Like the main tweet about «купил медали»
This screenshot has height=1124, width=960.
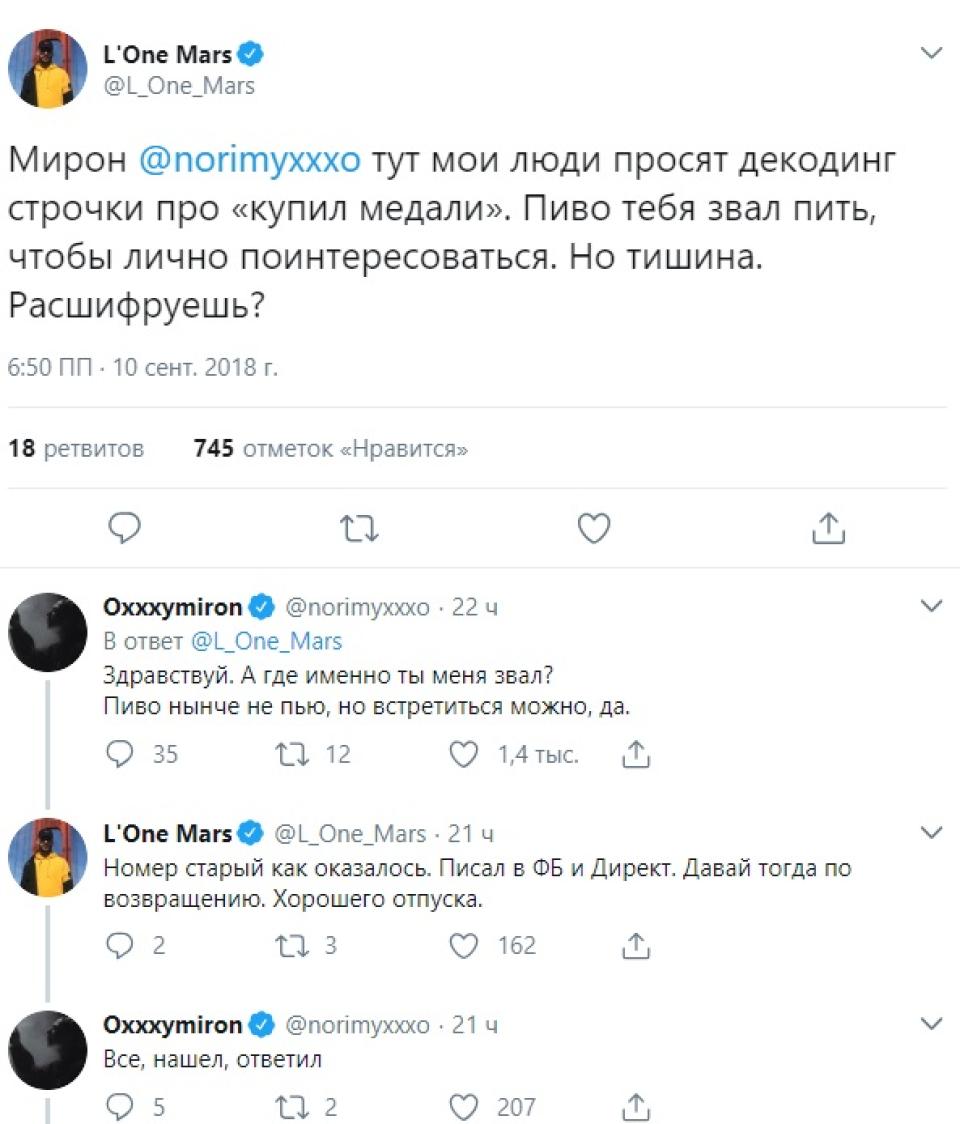tap(594, 528)
